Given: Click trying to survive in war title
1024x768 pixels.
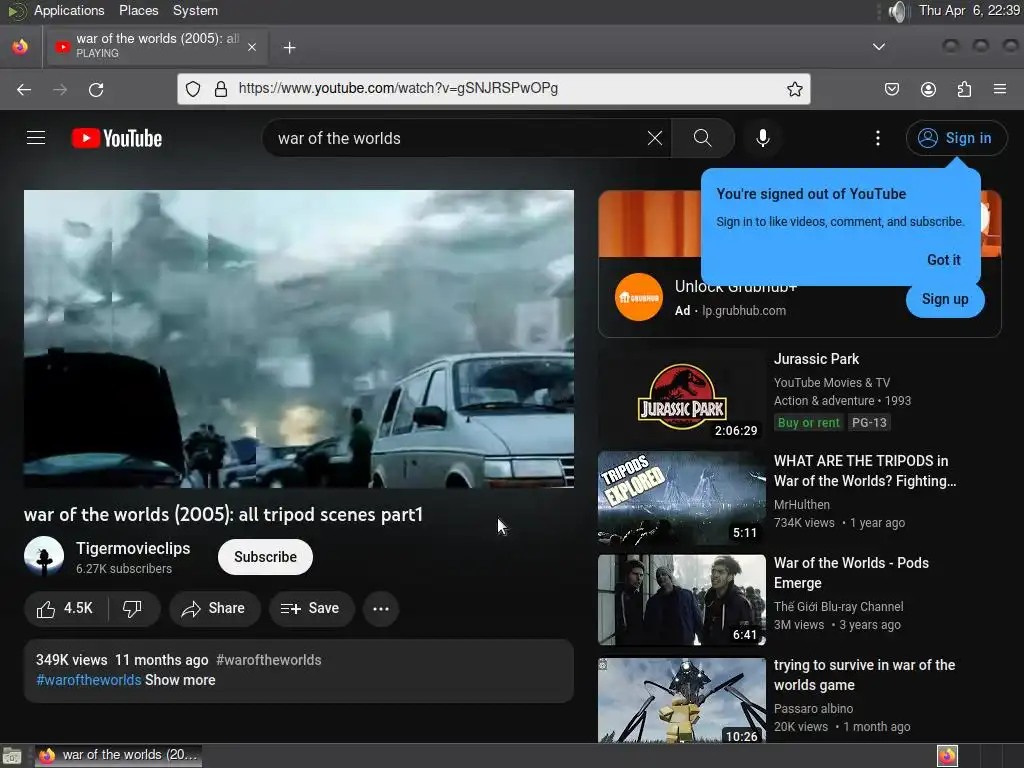Looking at the screenshot, I should [865, 675].
